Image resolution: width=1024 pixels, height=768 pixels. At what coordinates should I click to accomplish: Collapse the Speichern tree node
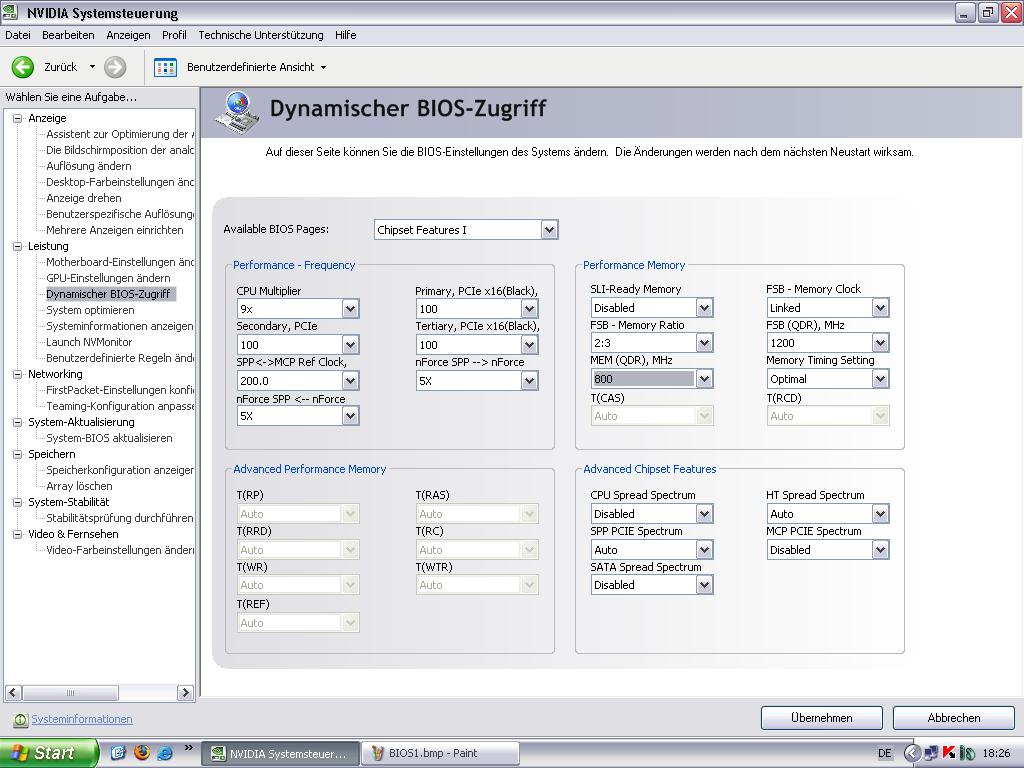click(18, 455)
